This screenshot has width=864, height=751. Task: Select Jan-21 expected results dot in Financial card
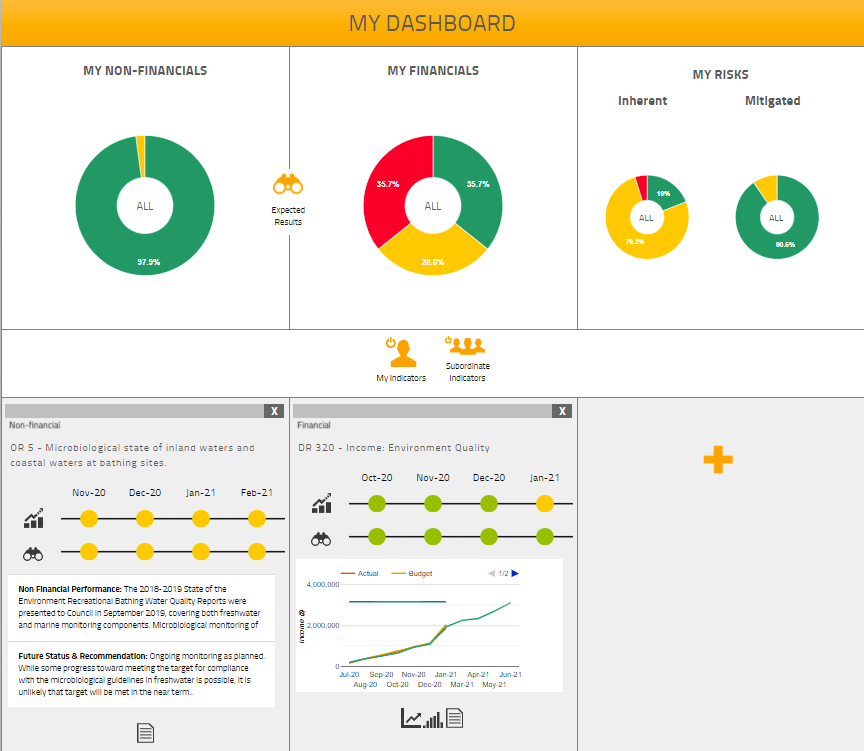click(545, 537)
